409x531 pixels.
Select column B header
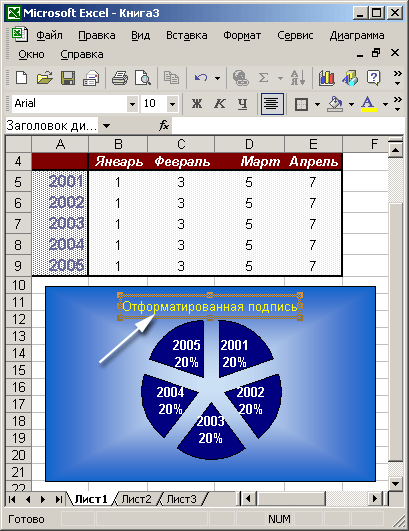pyautogui.click(x=118, y=144)
